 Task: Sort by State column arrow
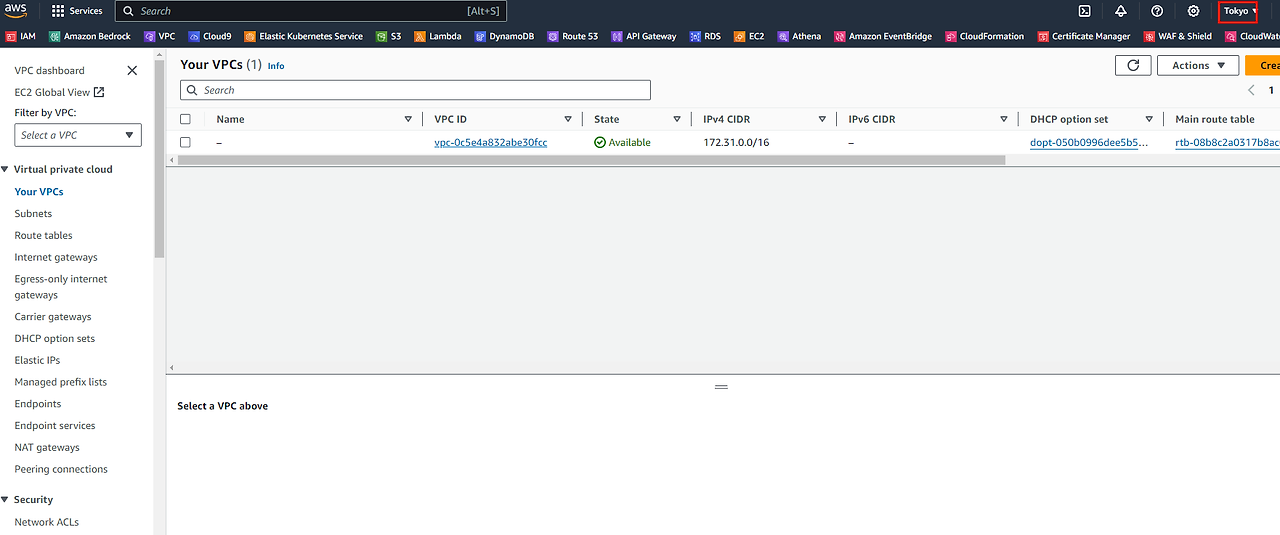[676, 119]
